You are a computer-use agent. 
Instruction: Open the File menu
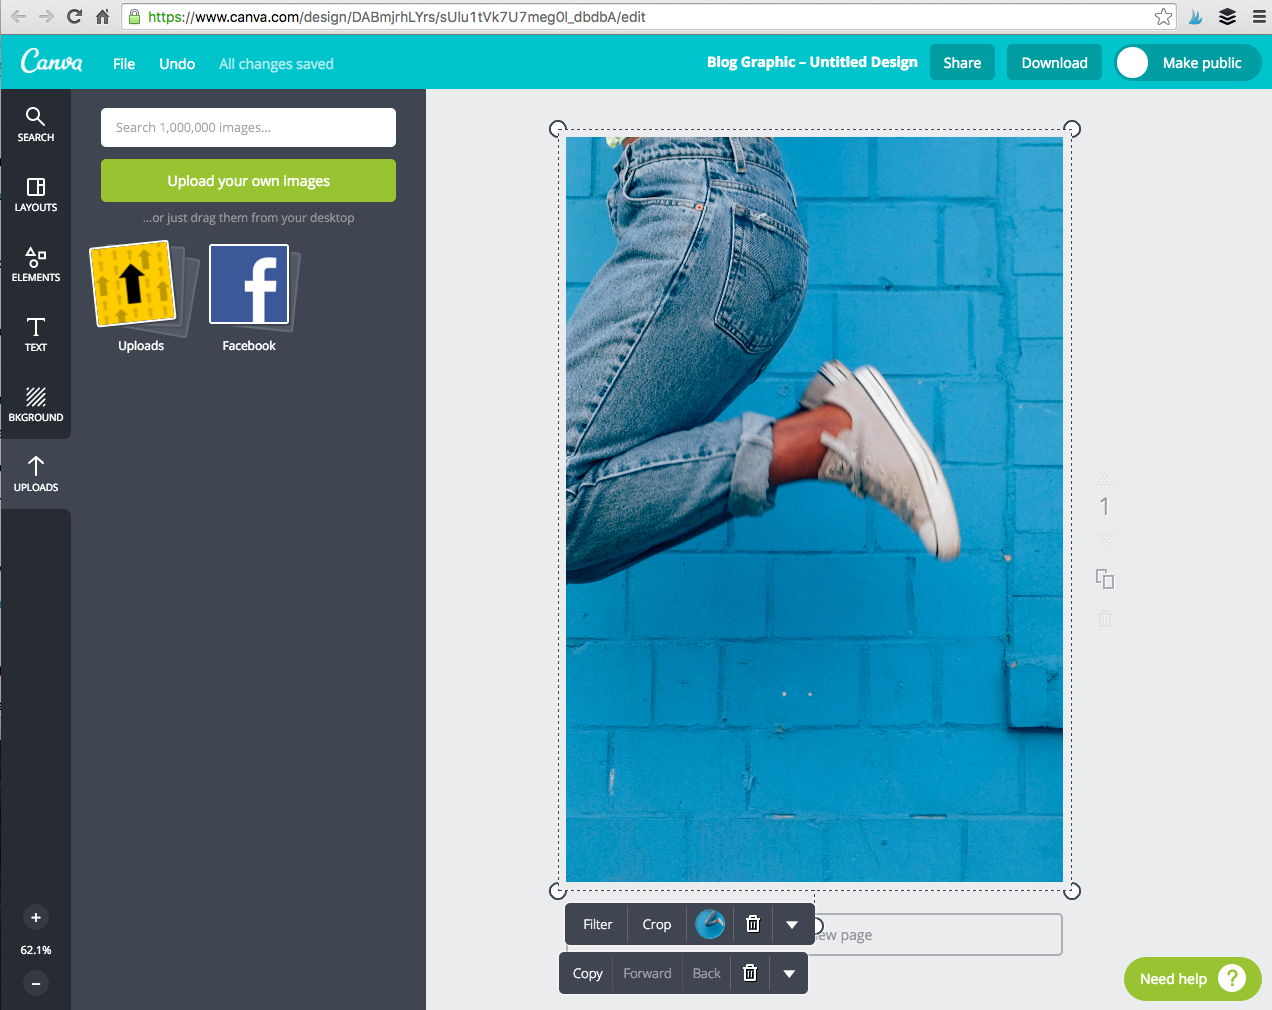pyautogui.click(x=124, y=63)
